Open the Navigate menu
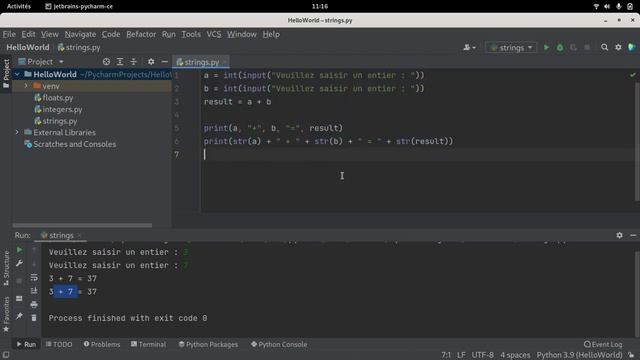640x360 pixels. tap(80, 34)
